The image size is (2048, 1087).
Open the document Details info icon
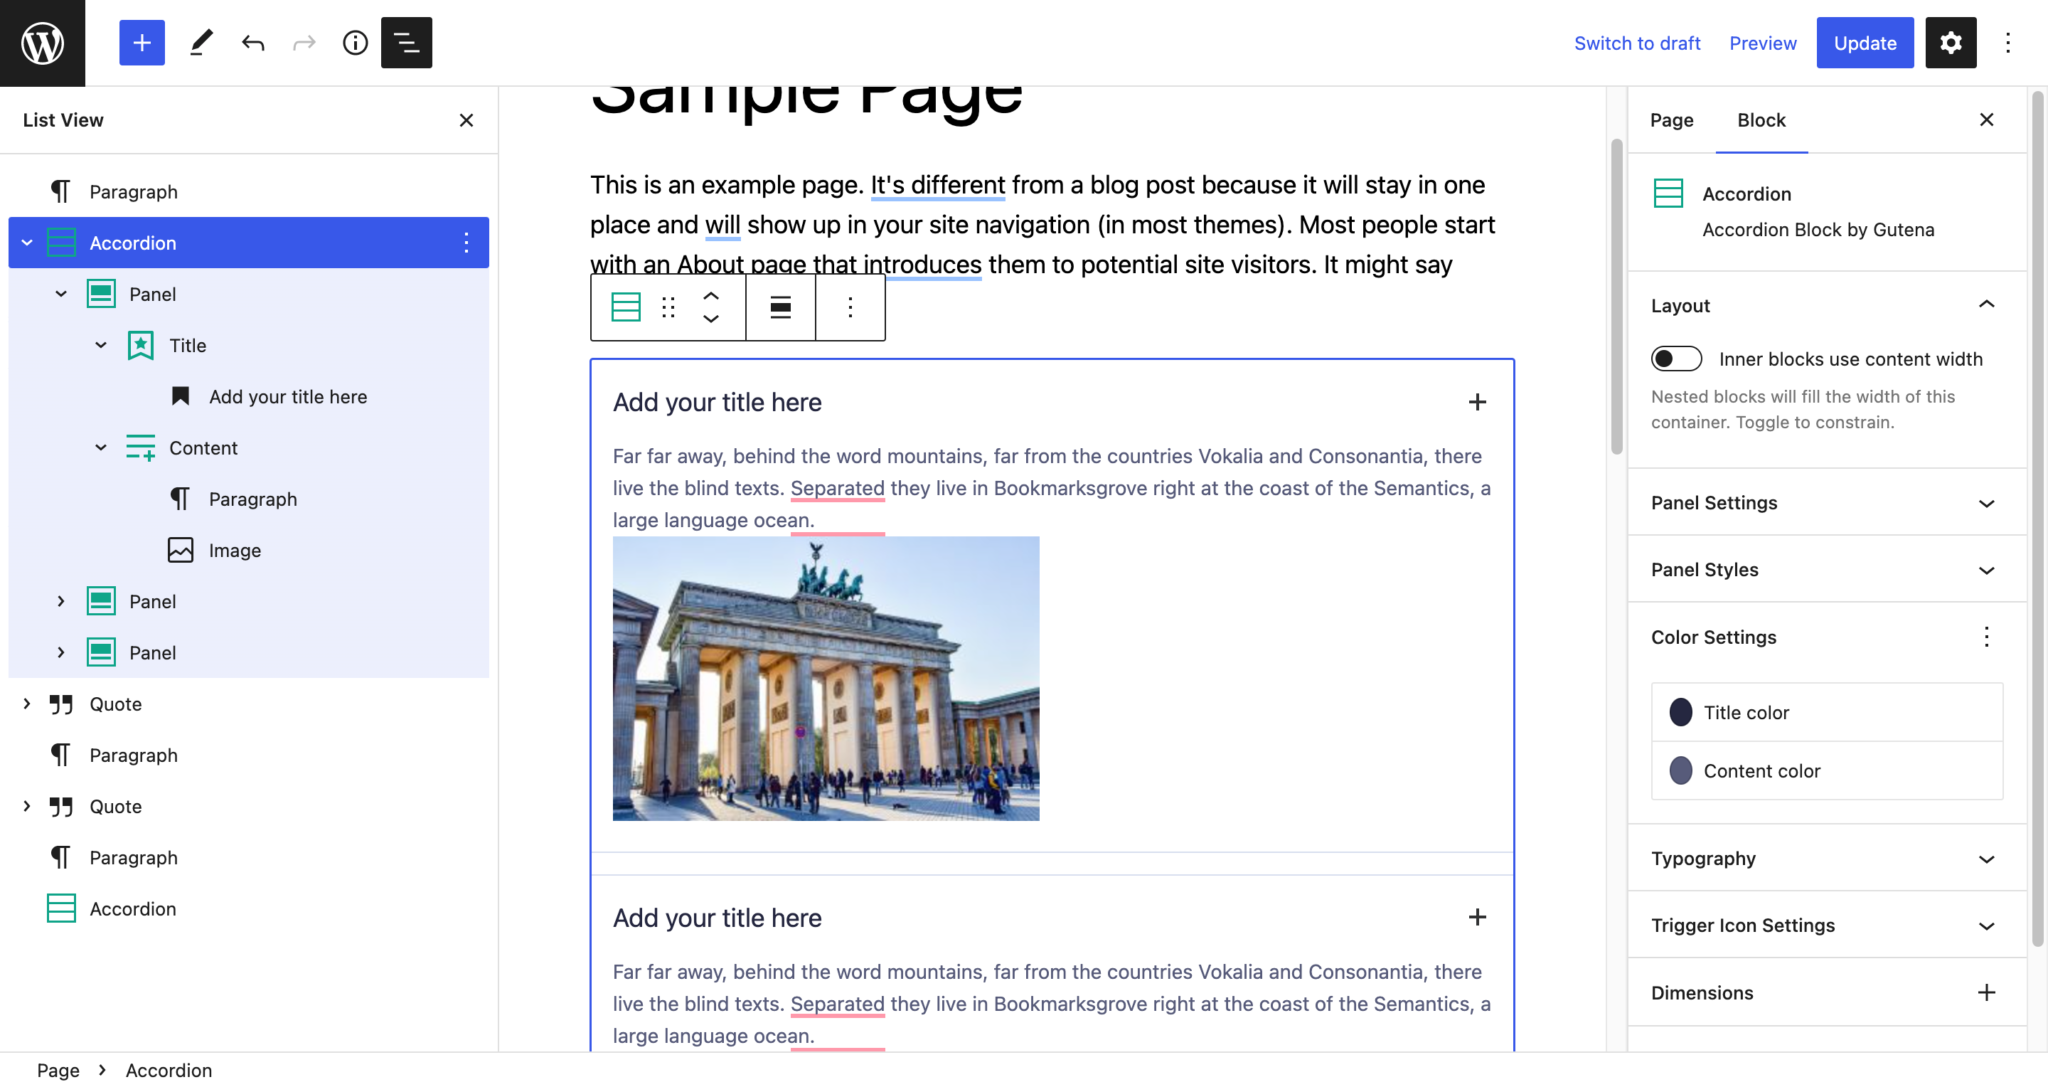(x=355, y=43)
